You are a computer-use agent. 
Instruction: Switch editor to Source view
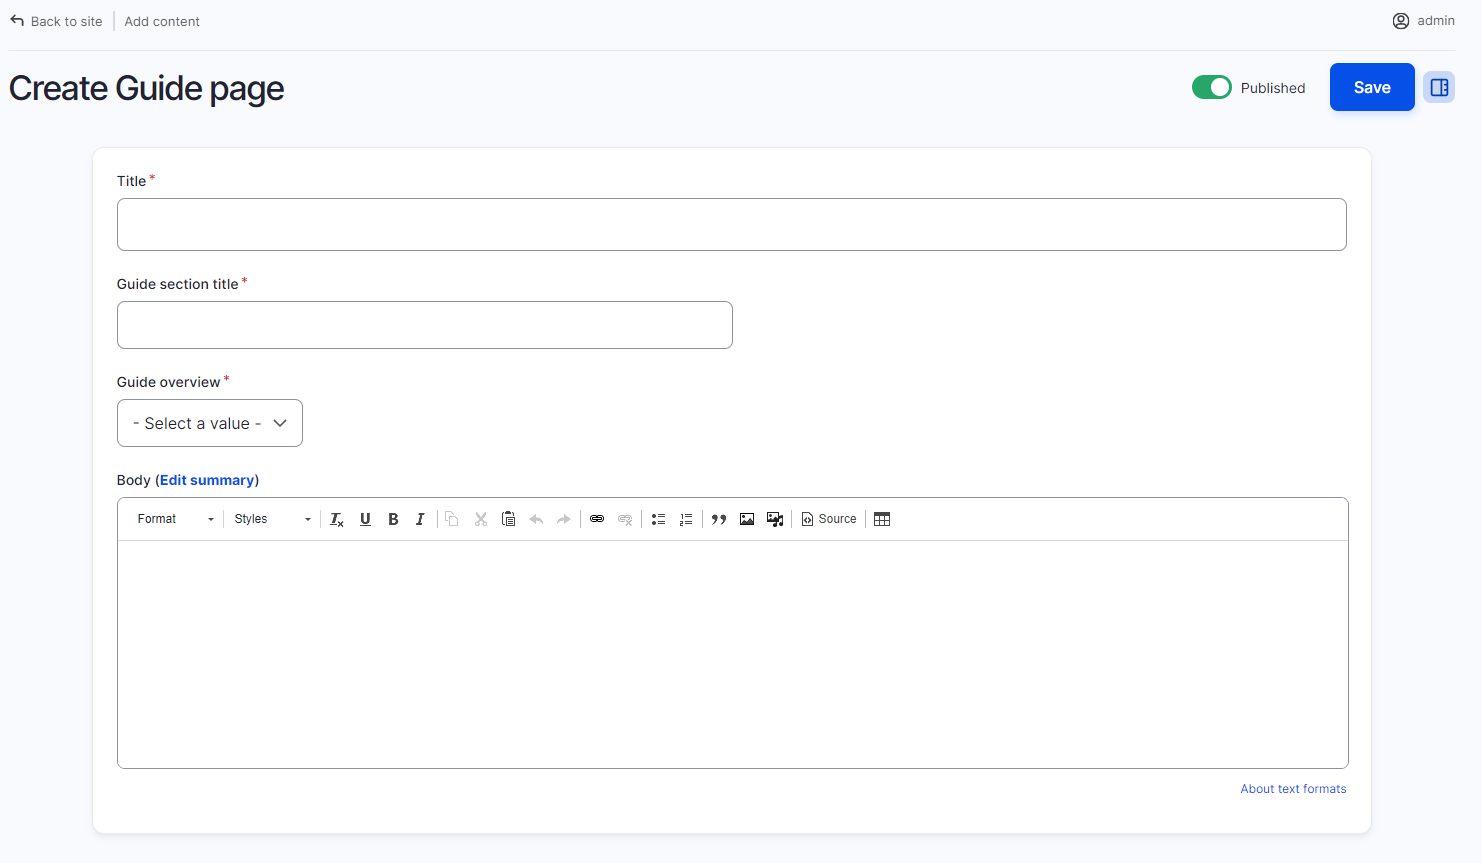pyautogui.click(x=829, y=519)
